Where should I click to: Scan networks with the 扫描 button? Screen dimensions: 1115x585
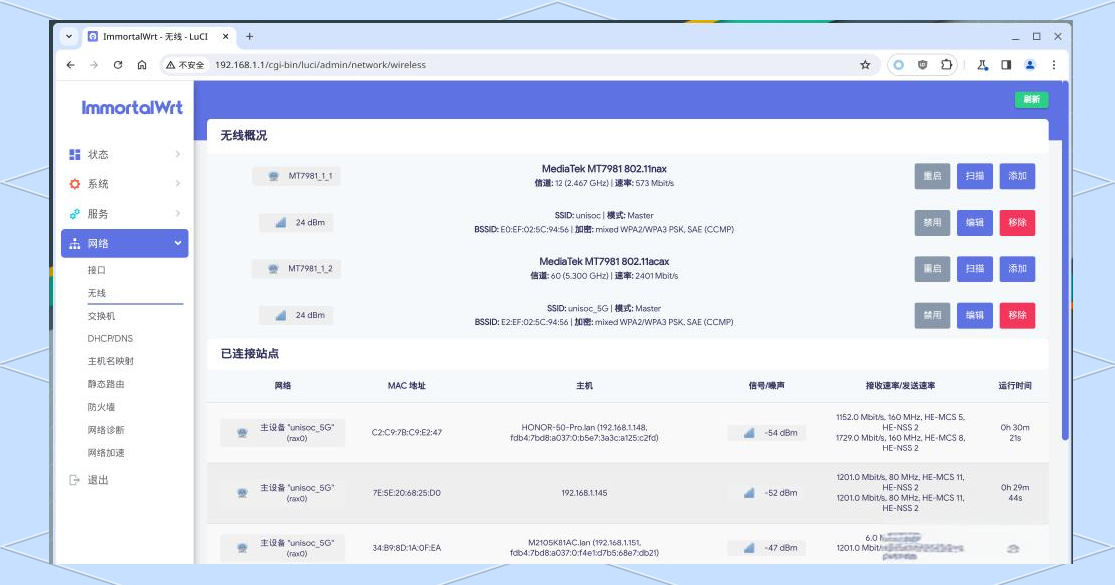[x=975, y=176]
